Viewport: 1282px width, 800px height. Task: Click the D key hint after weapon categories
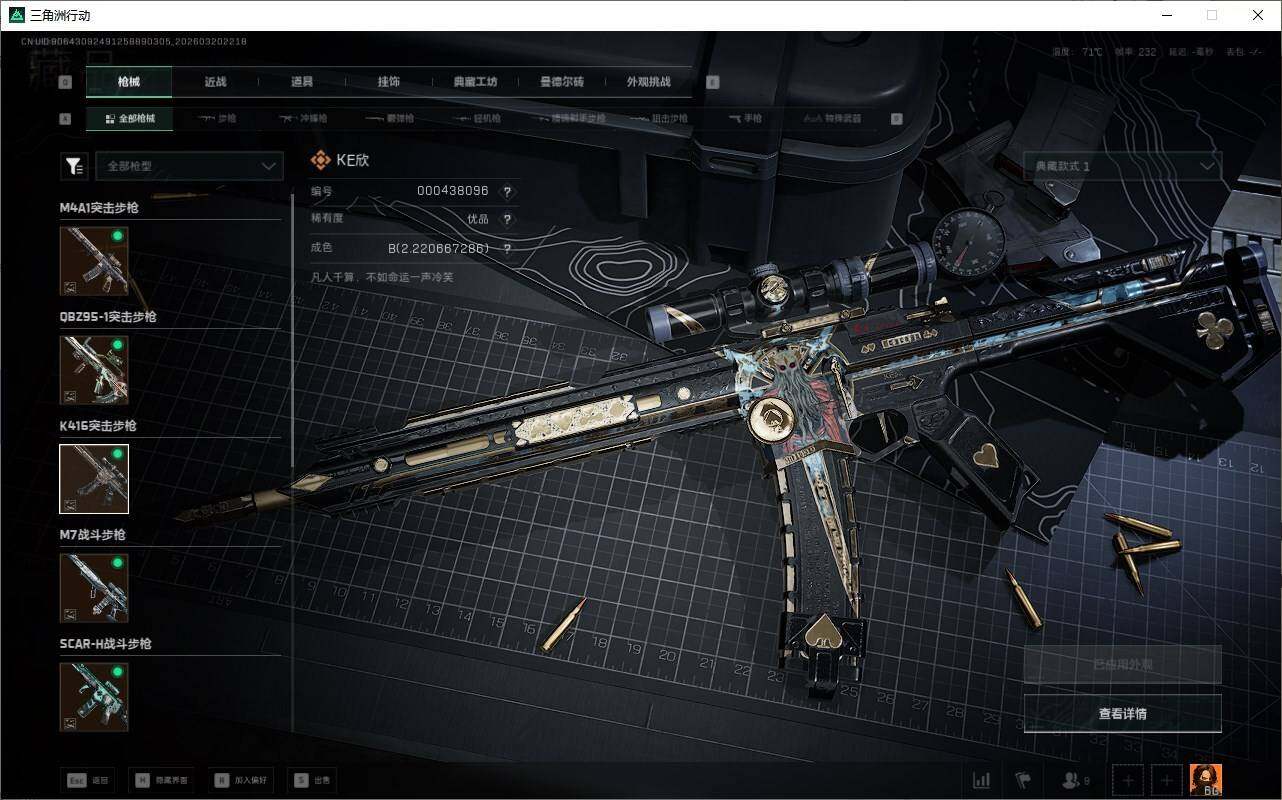click(896, 118)
